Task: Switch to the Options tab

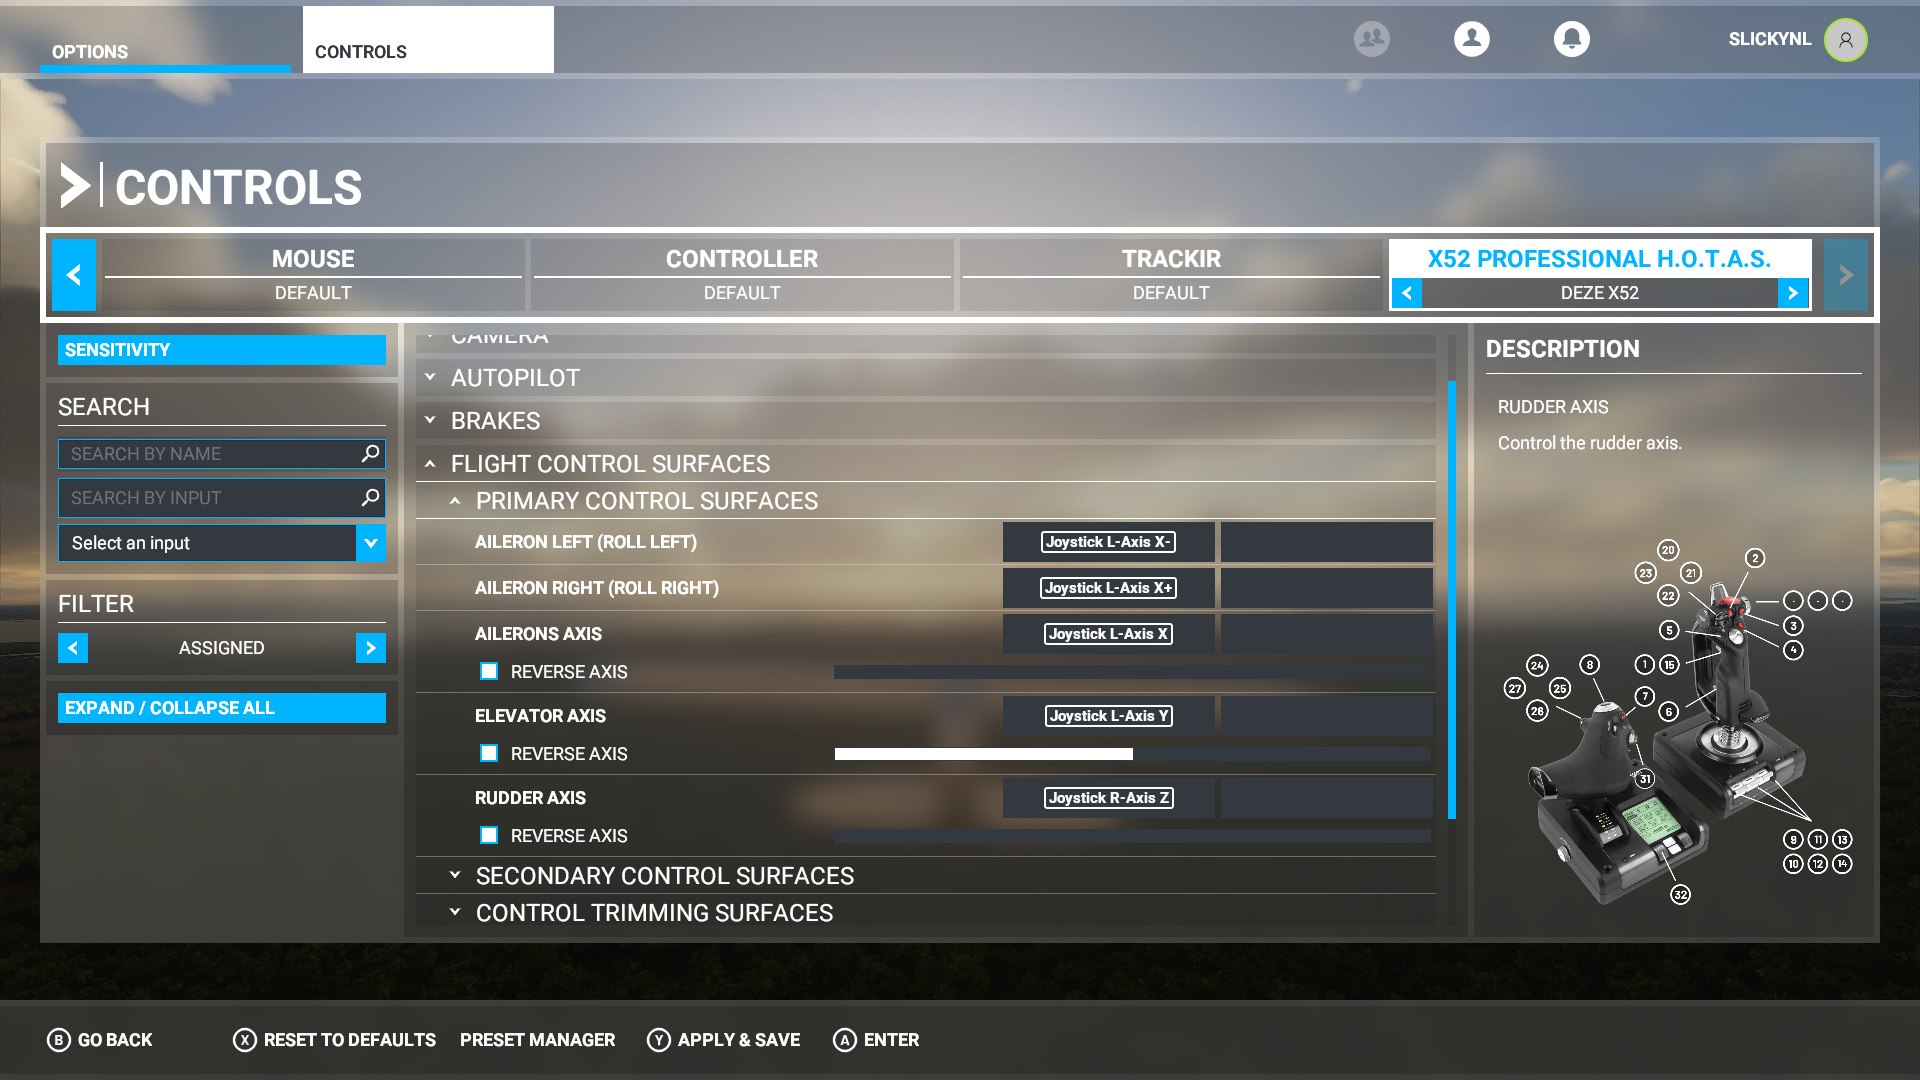Action: pos(90,52)
